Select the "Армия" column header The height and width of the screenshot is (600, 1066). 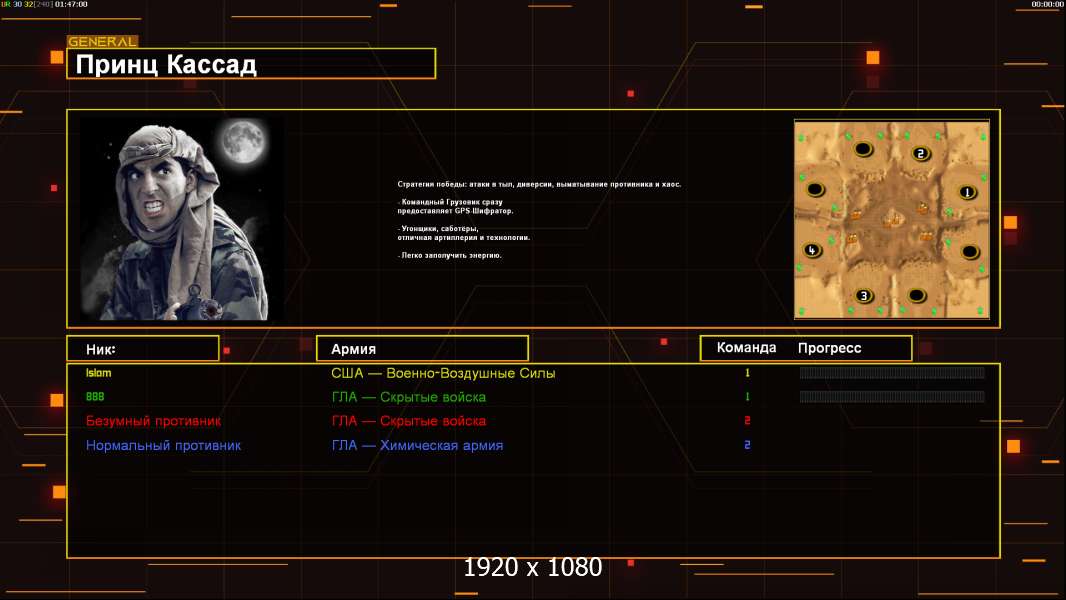click(422, 349)
